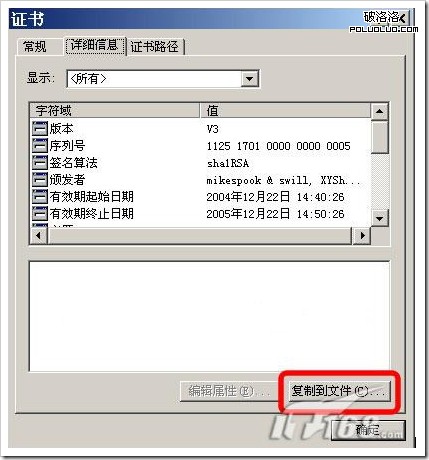The width and height of the screenshot is (429, 460).
Task: Select the 有效期起始日期 field icon
Action: [40, 196]
